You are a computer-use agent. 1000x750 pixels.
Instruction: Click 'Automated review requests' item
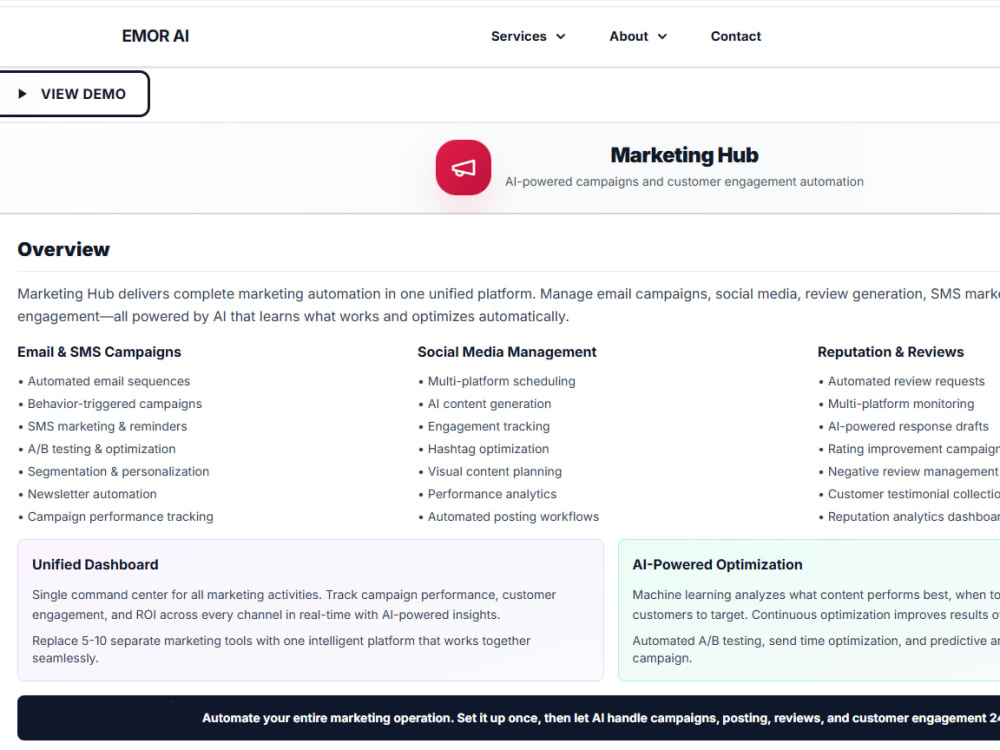pyautogui.click(x=906, y=381)
